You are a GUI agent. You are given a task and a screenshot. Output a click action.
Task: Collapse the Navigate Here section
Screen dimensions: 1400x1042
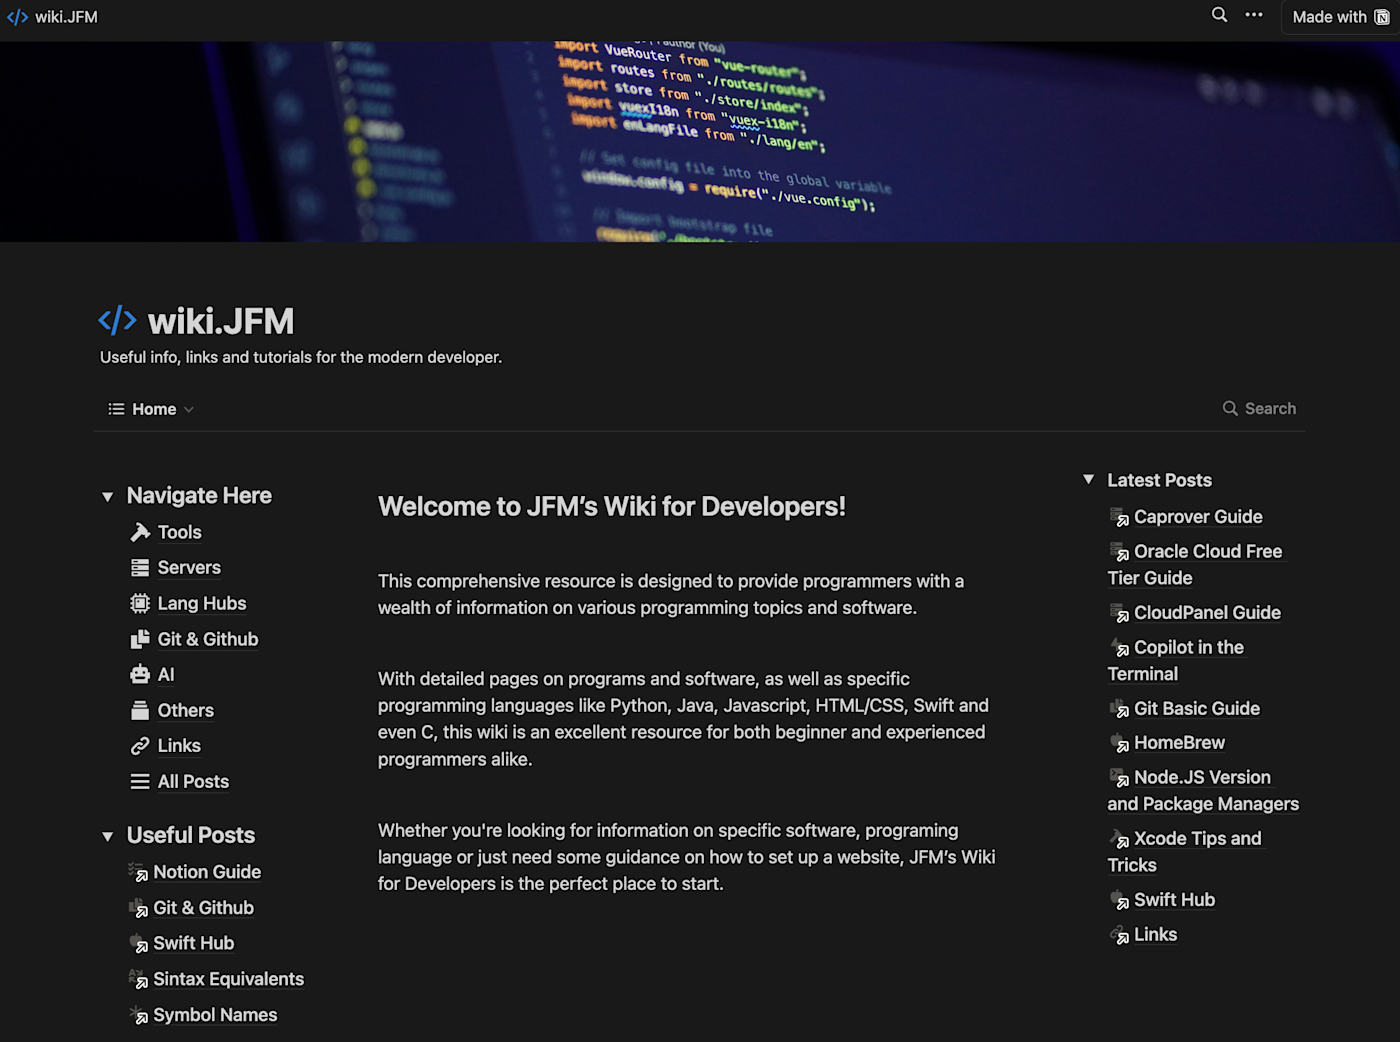click(107, 497)
